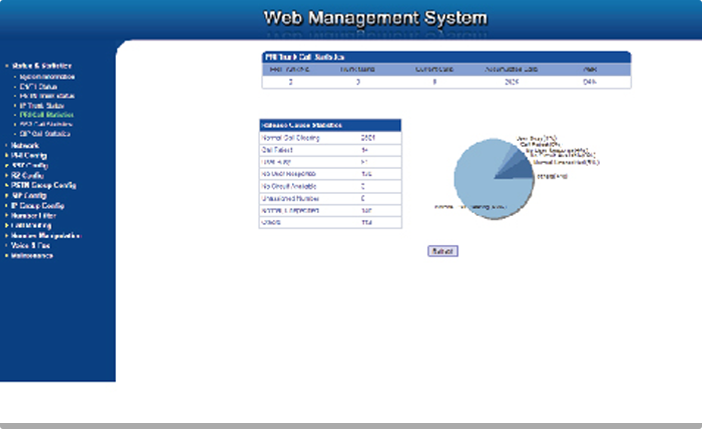This screenshot has width=702, height=429.
Task: Click the Call Reject row label
Action: pos(277,150)
